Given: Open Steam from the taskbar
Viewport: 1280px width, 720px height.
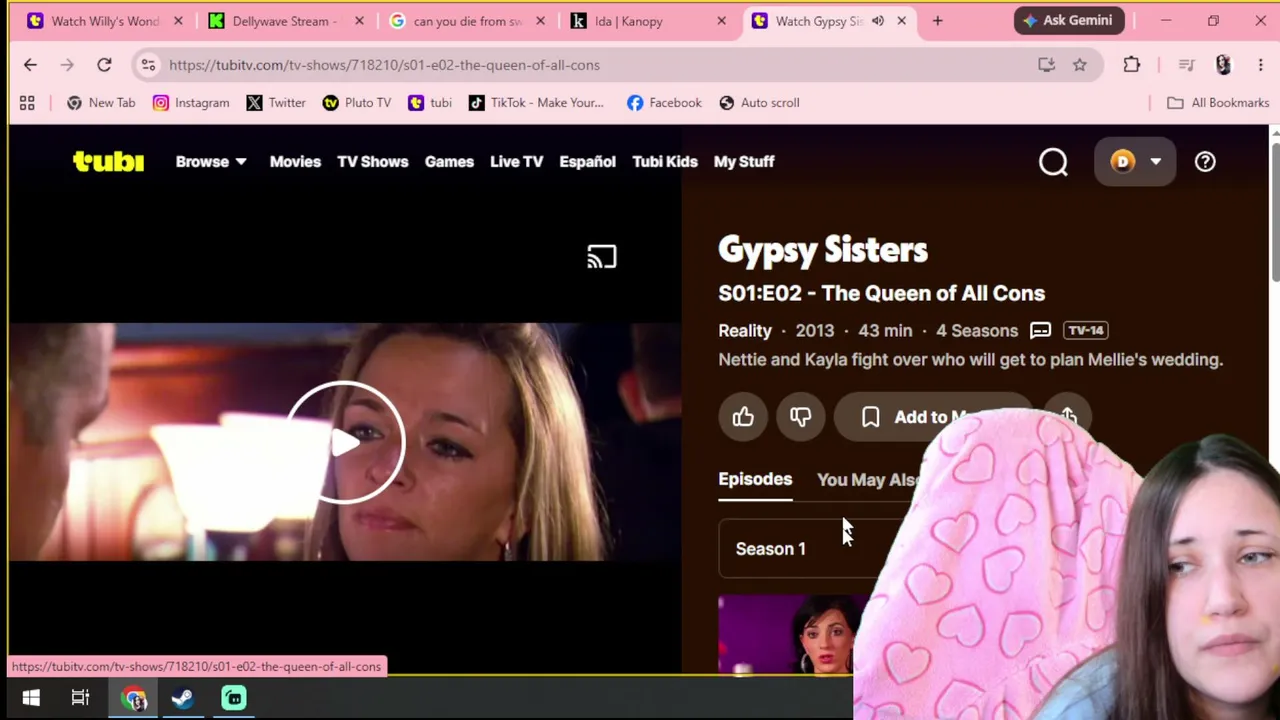Looking at the screenshot, I should coord(183,698).
